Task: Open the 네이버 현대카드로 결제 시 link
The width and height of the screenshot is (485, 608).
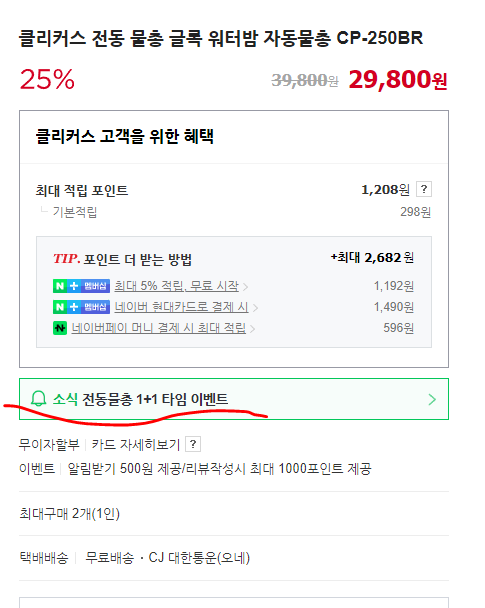Action: tap(181, 307)
